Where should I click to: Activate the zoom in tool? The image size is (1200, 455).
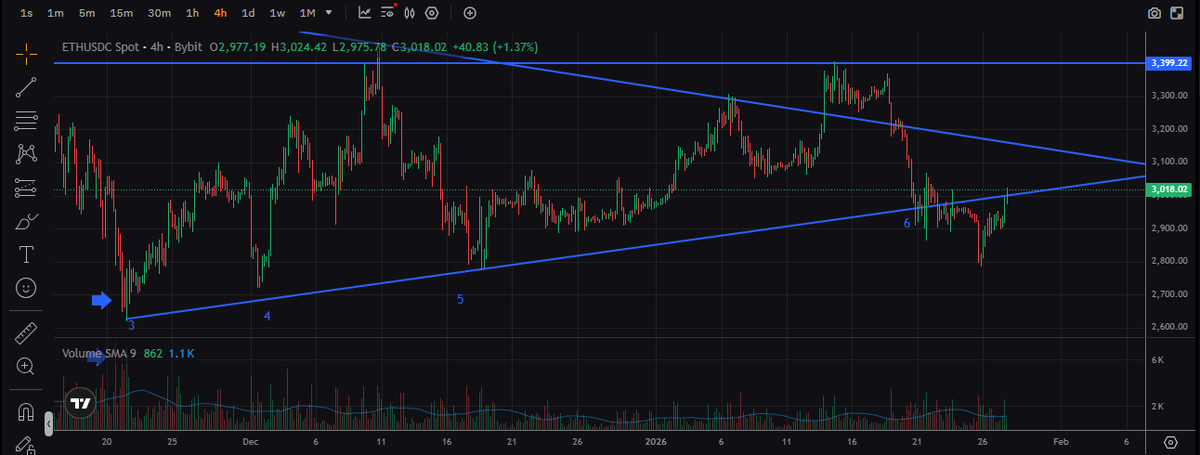pyautogui.click(x=27, y=366)
